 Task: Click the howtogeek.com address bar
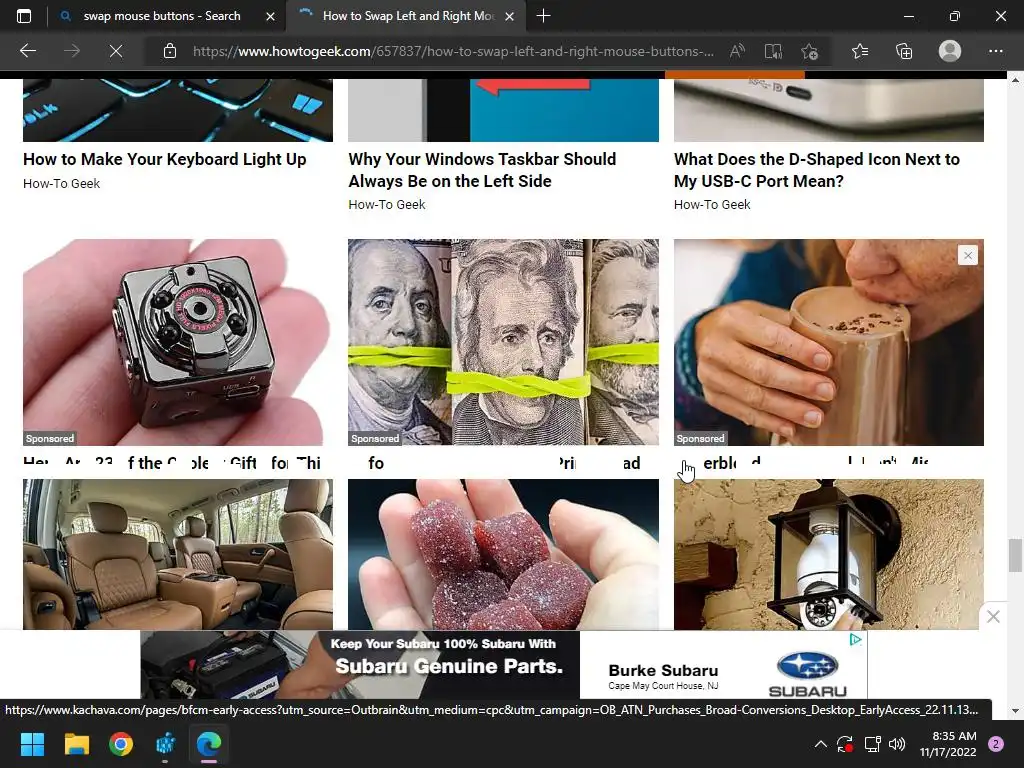pyautogui.click(x=453, y=51)
